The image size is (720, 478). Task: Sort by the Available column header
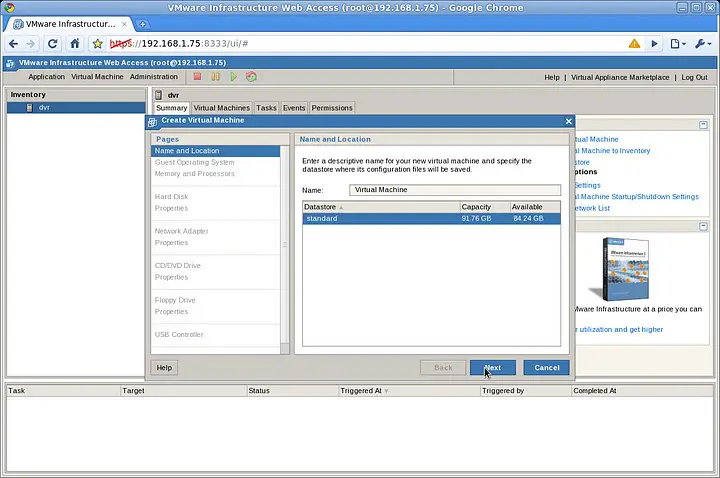coord(535,207)
